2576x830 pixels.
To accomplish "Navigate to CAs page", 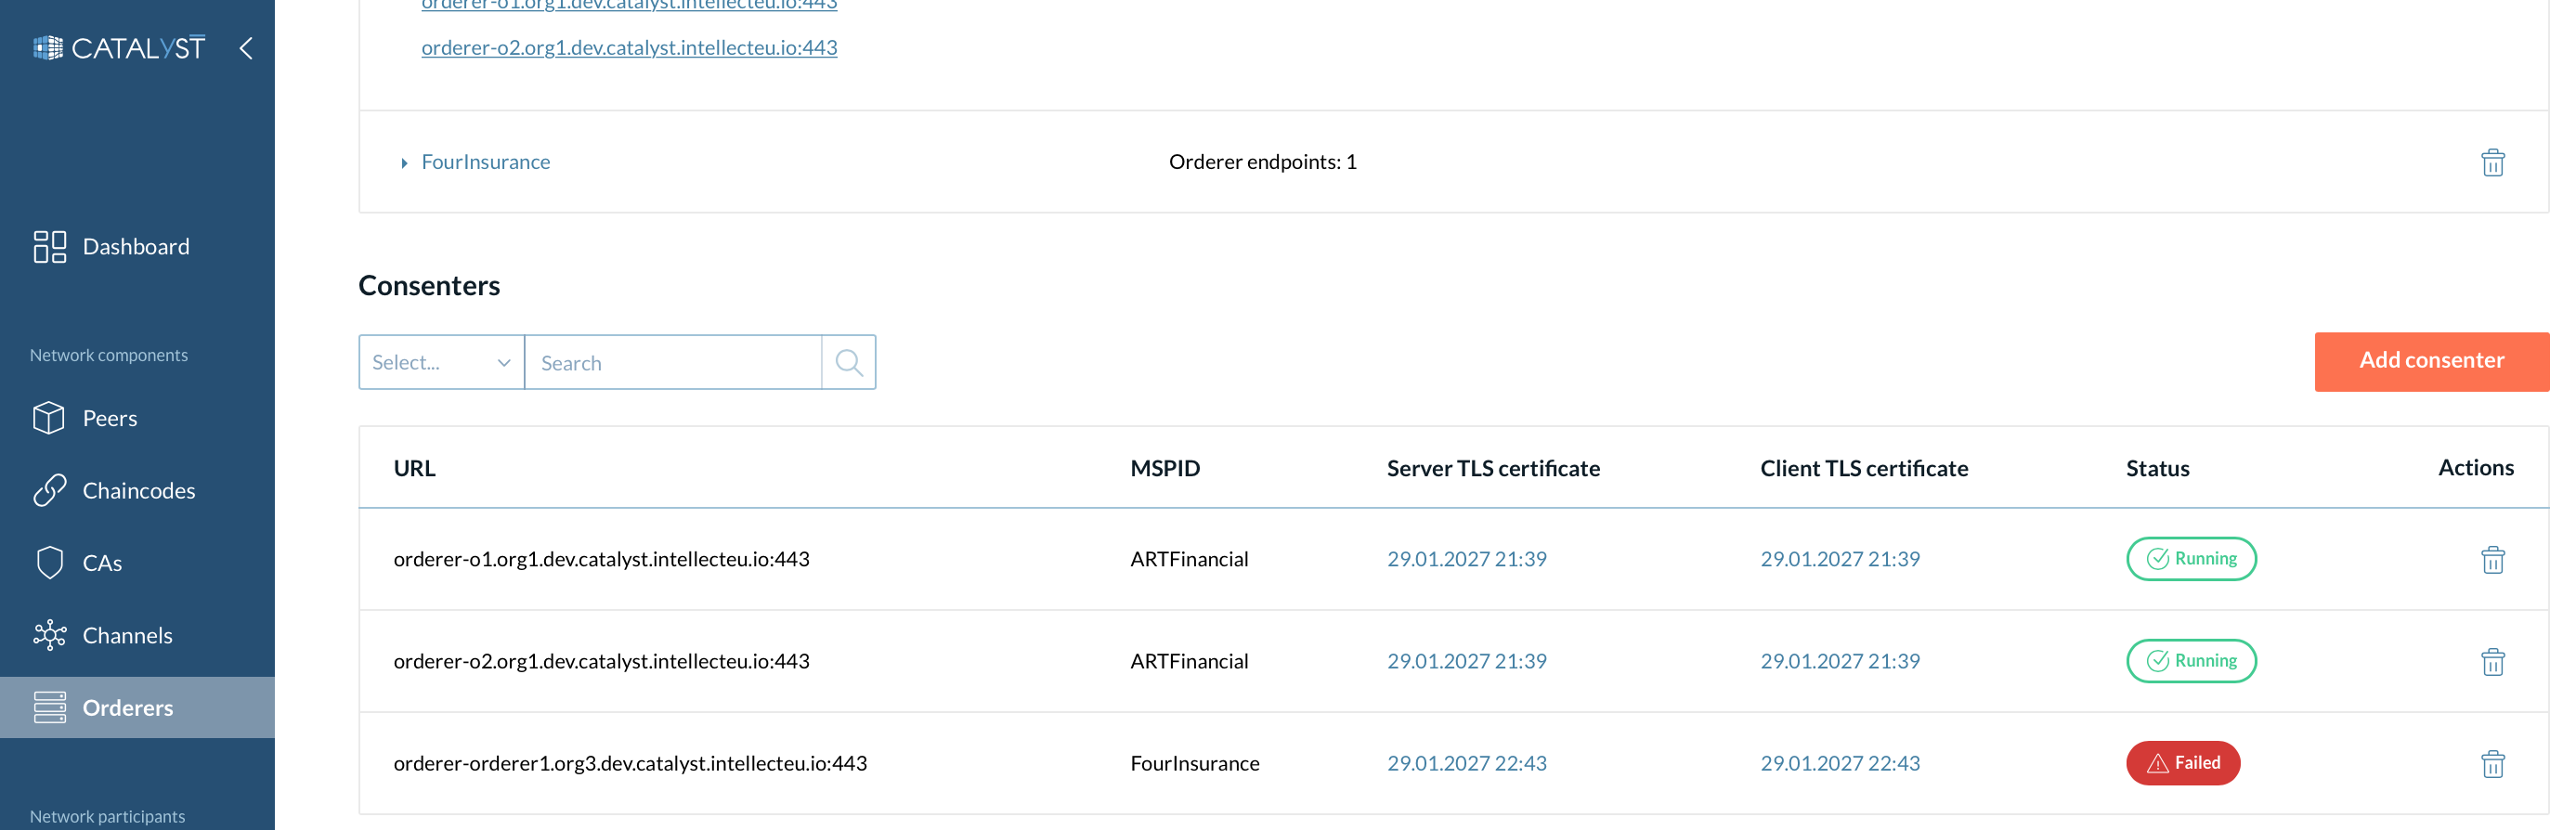I will click(102, 563).
